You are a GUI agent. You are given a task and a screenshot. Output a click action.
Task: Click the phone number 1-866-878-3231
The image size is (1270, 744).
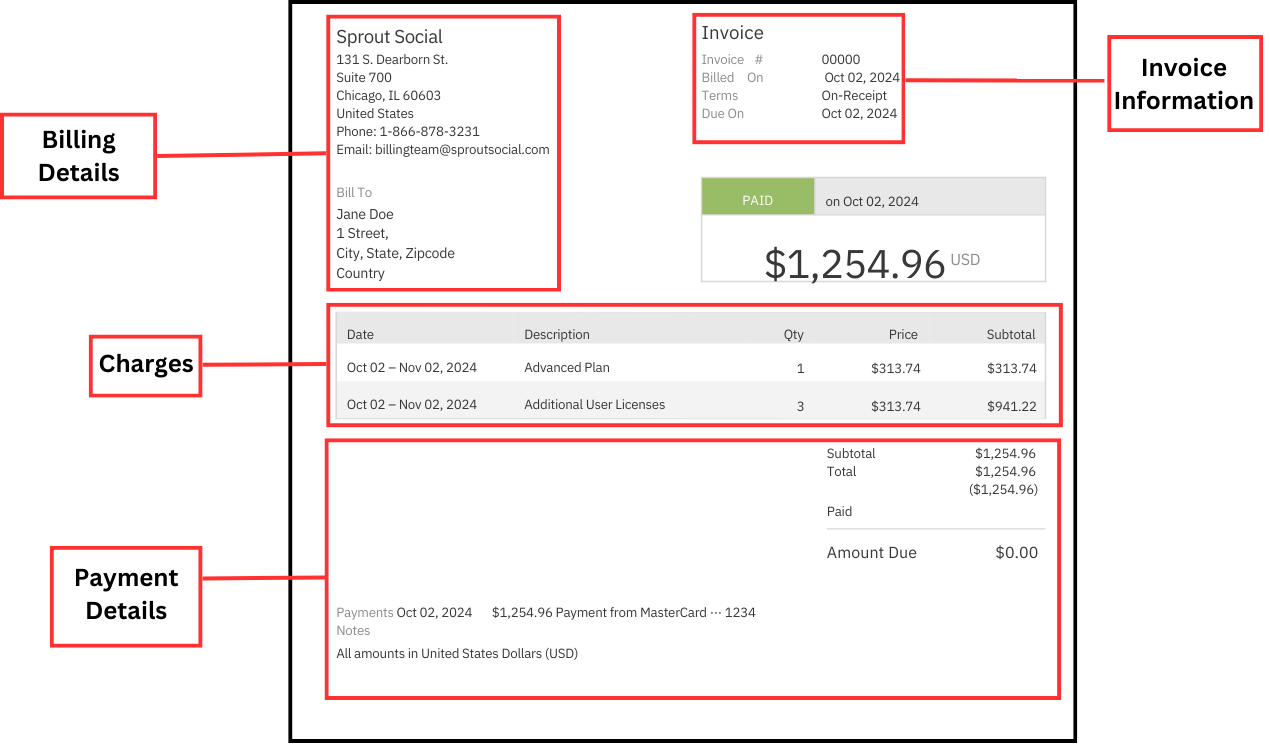429,132
